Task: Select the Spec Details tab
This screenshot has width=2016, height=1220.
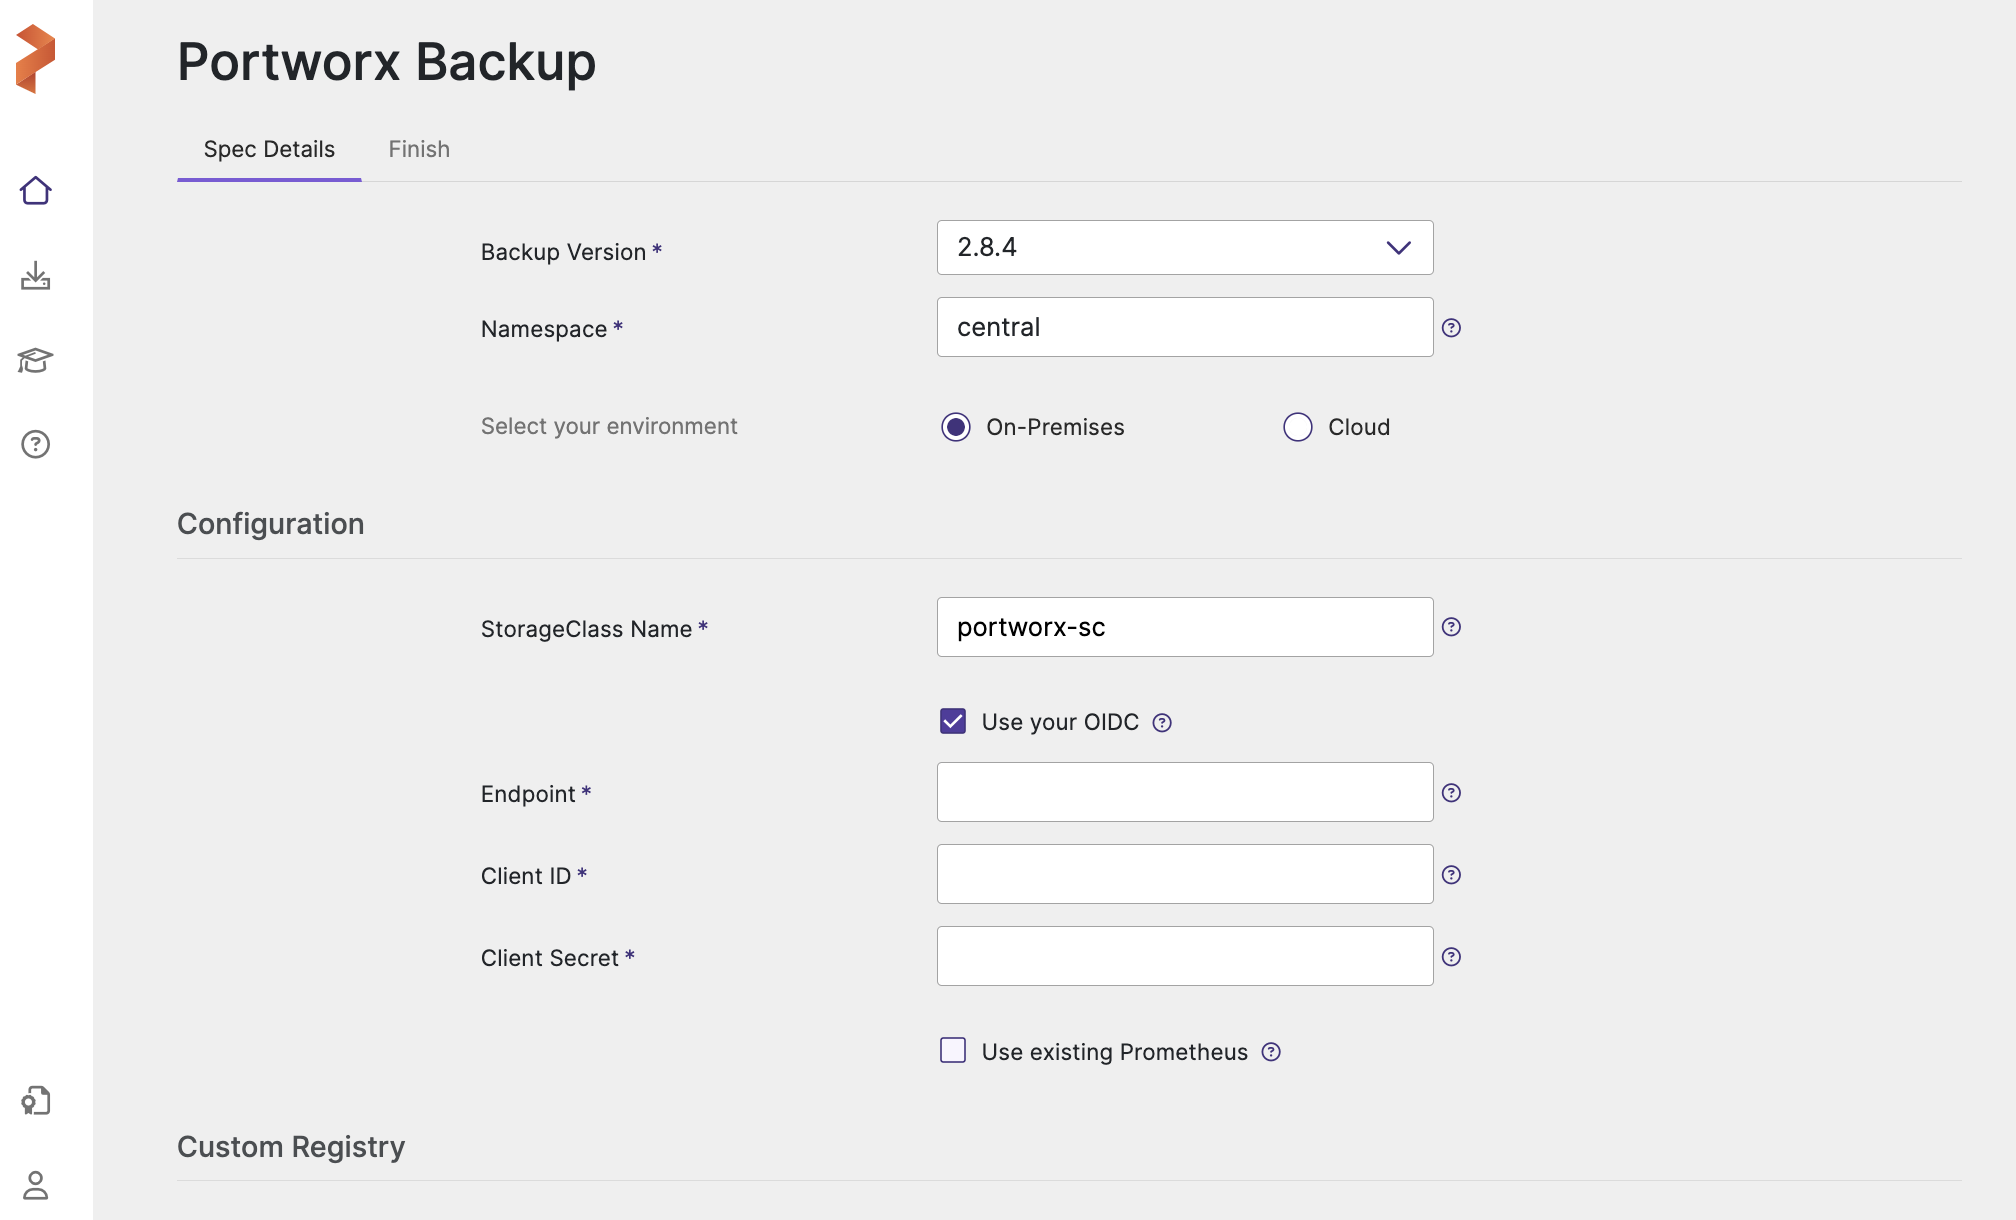Action: (269, 149)
